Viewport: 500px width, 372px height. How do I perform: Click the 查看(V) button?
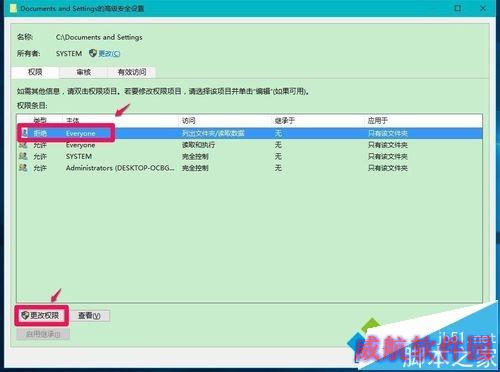tap(89, 315)
